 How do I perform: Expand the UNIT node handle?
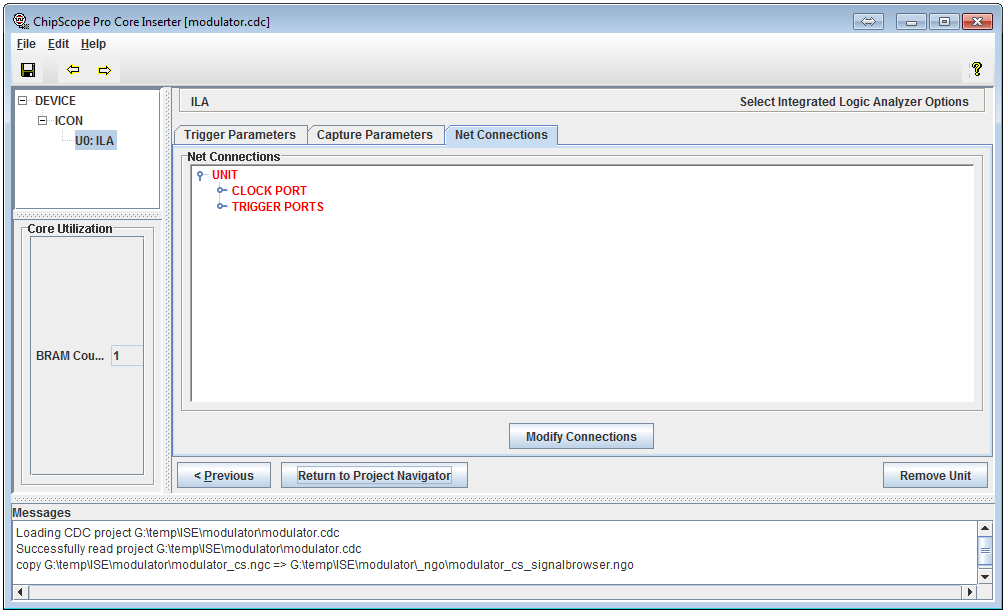coord(201,175)
